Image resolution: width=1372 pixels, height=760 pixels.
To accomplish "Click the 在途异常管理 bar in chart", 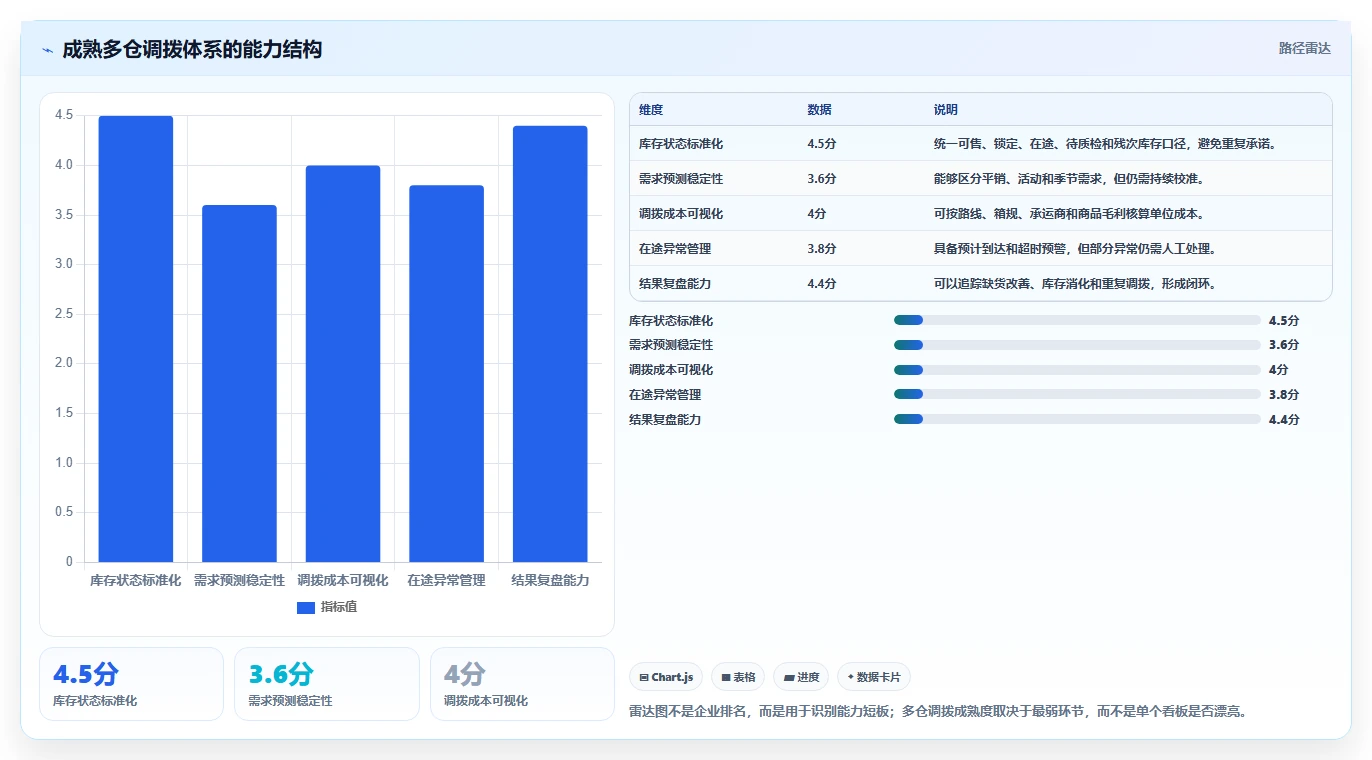I will coord(446,374).
